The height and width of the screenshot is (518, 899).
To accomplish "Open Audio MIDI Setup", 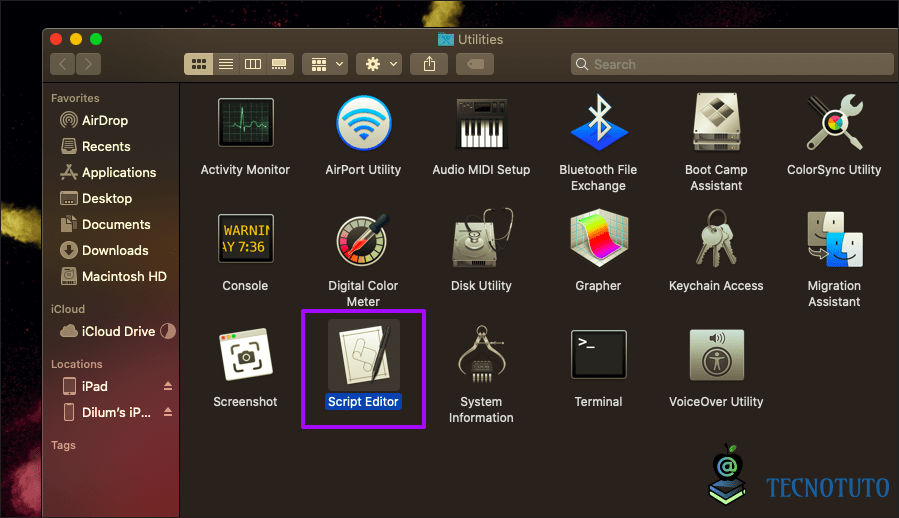I will 482,123.
